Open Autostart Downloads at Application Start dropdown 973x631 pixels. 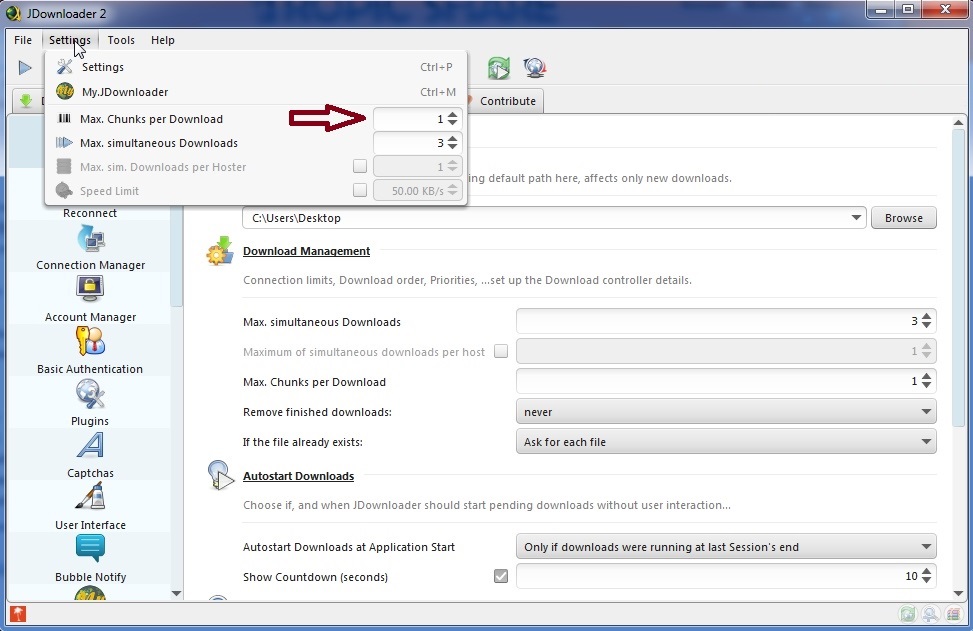(x=726, y=547)
